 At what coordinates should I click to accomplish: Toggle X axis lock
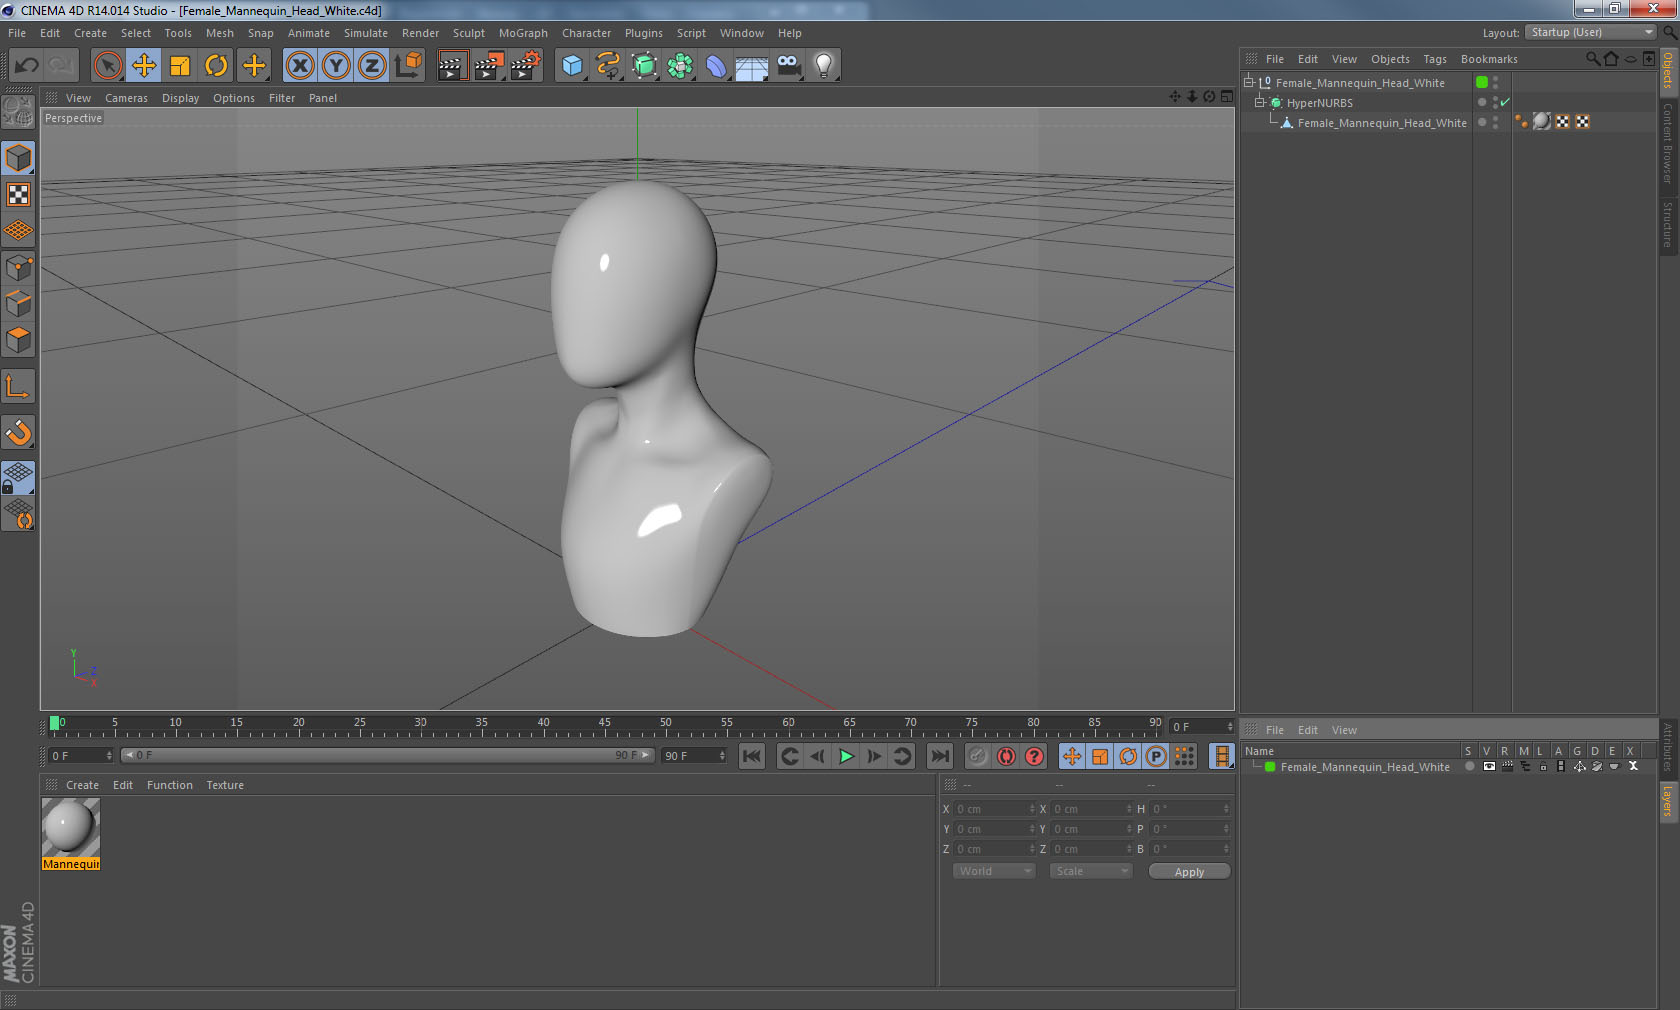(x=299, y=66)
